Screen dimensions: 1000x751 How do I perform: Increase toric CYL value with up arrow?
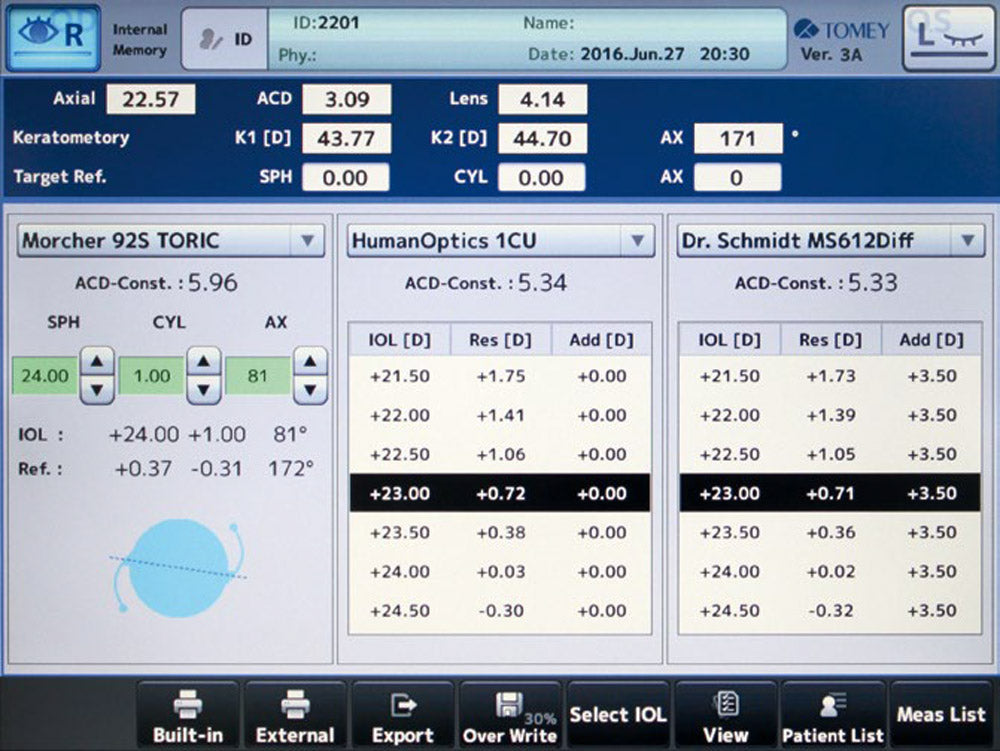pyautogui.click(x=203, y=361)
